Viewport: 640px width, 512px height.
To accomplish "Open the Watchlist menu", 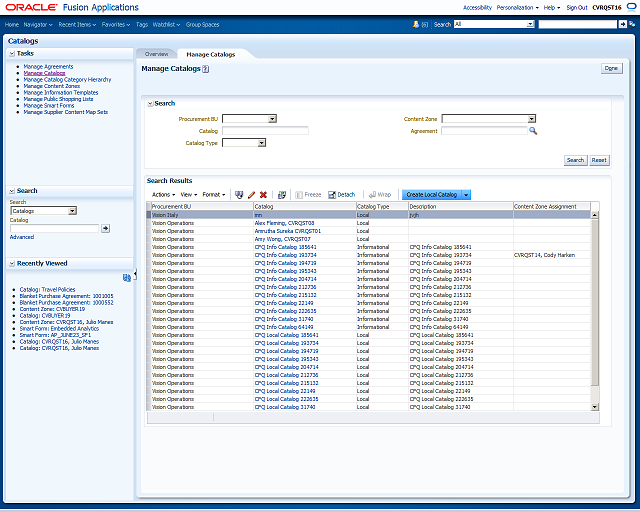I will (x=166, y=25).
